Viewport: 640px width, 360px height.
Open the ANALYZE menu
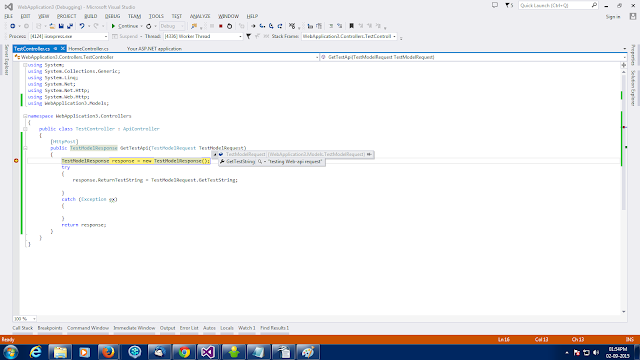[200, 16]
